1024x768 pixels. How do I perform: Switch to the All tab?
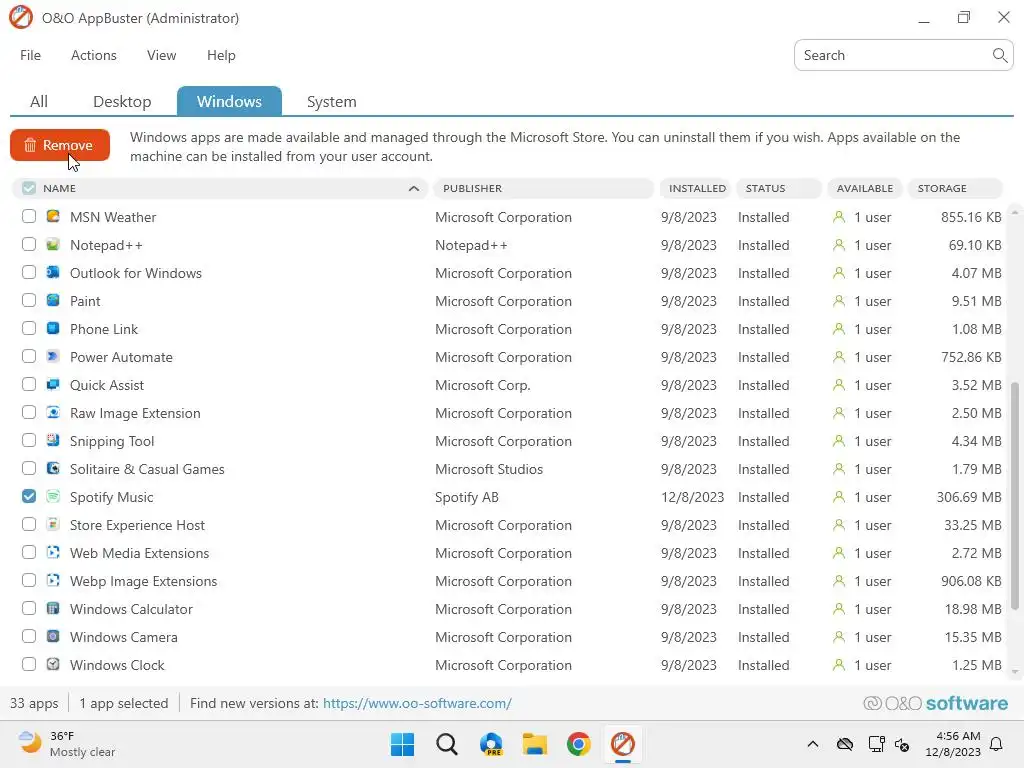tap(39, 101)
